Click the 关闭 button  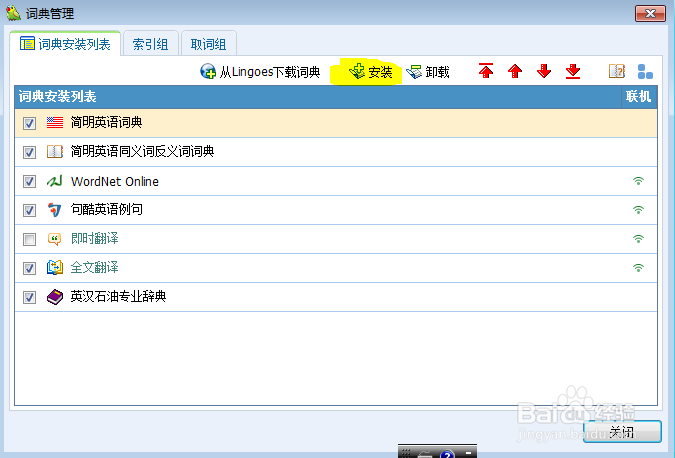click(x=622, y=432)
